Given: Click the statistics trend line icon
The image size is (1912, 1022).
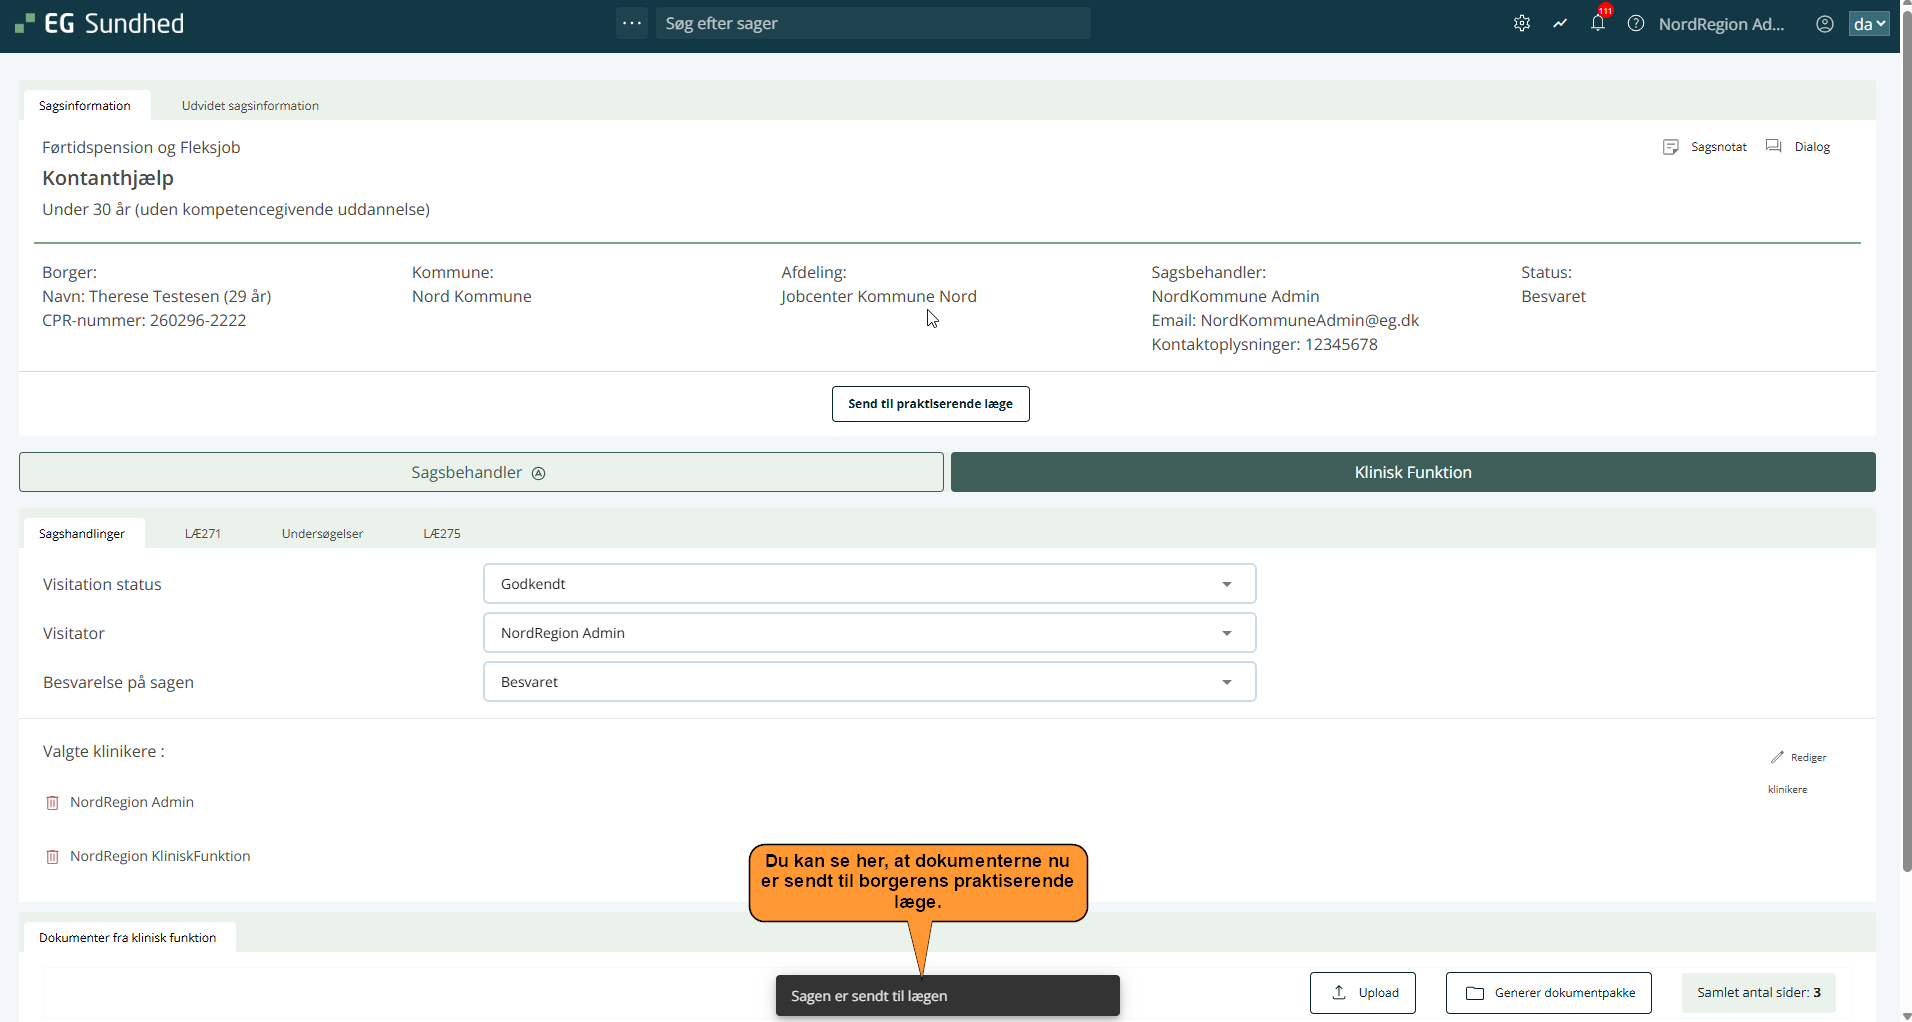Looking at the screenshot, I should click(x=1559, y=24).
